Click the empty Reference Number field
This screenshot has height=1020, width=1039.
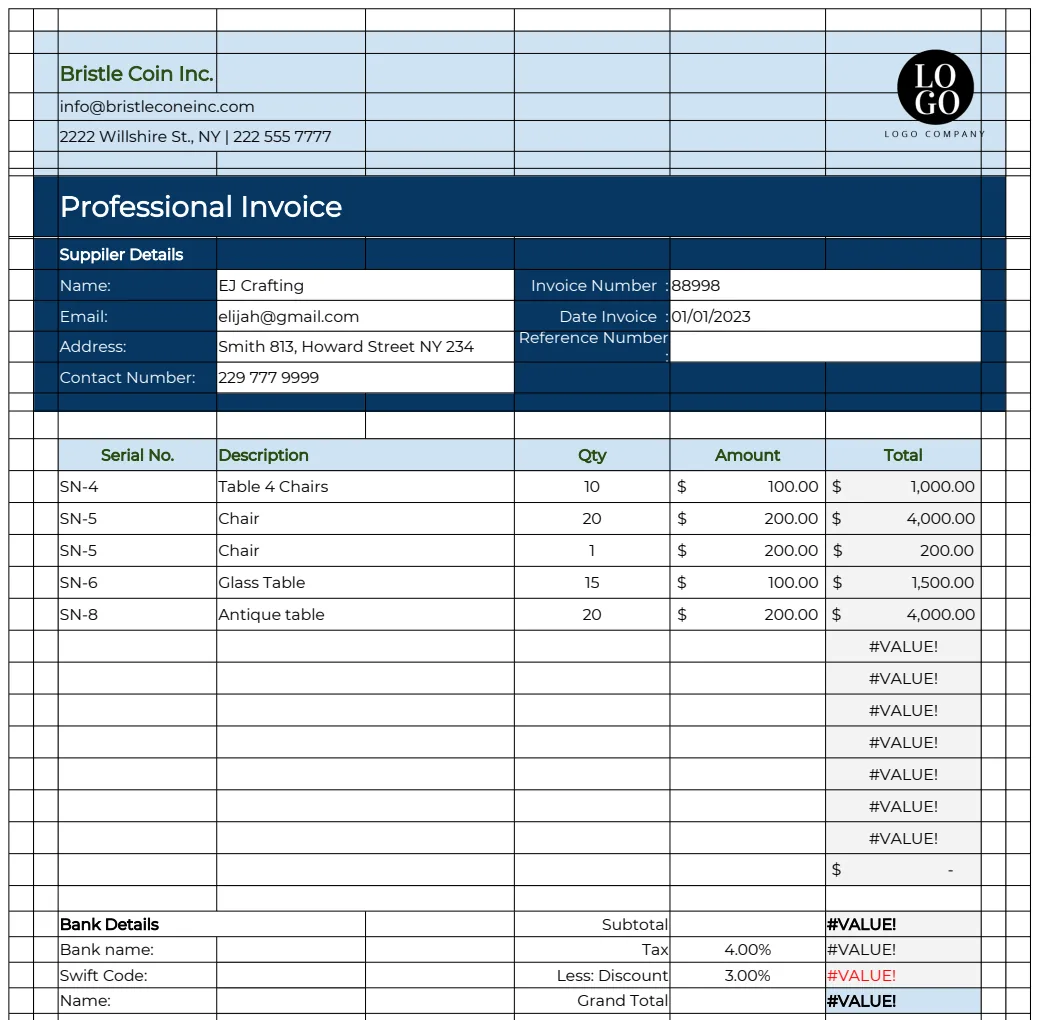825,347
